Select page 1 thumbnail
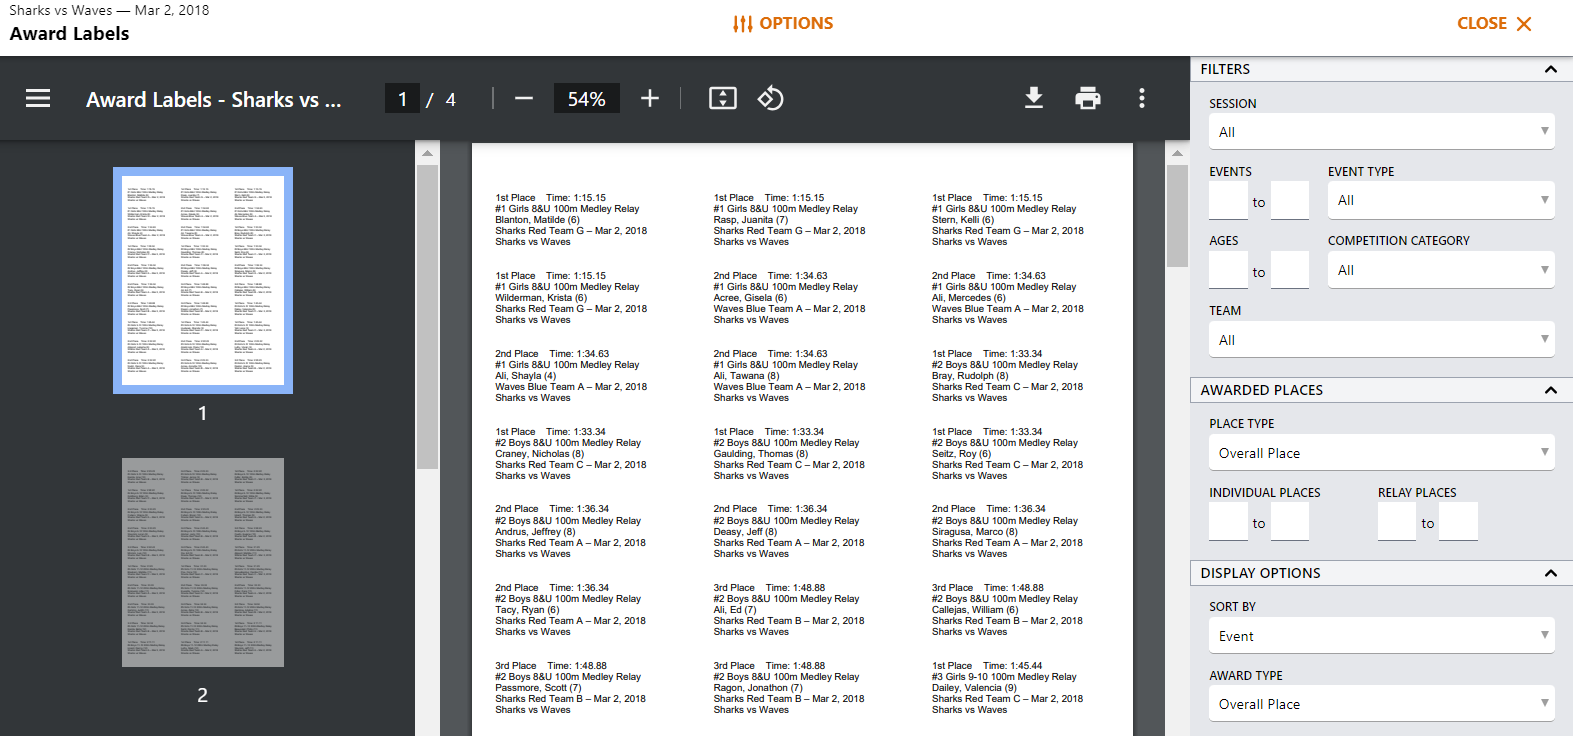This screenshot has height=736, width=1573. [203, 280]
